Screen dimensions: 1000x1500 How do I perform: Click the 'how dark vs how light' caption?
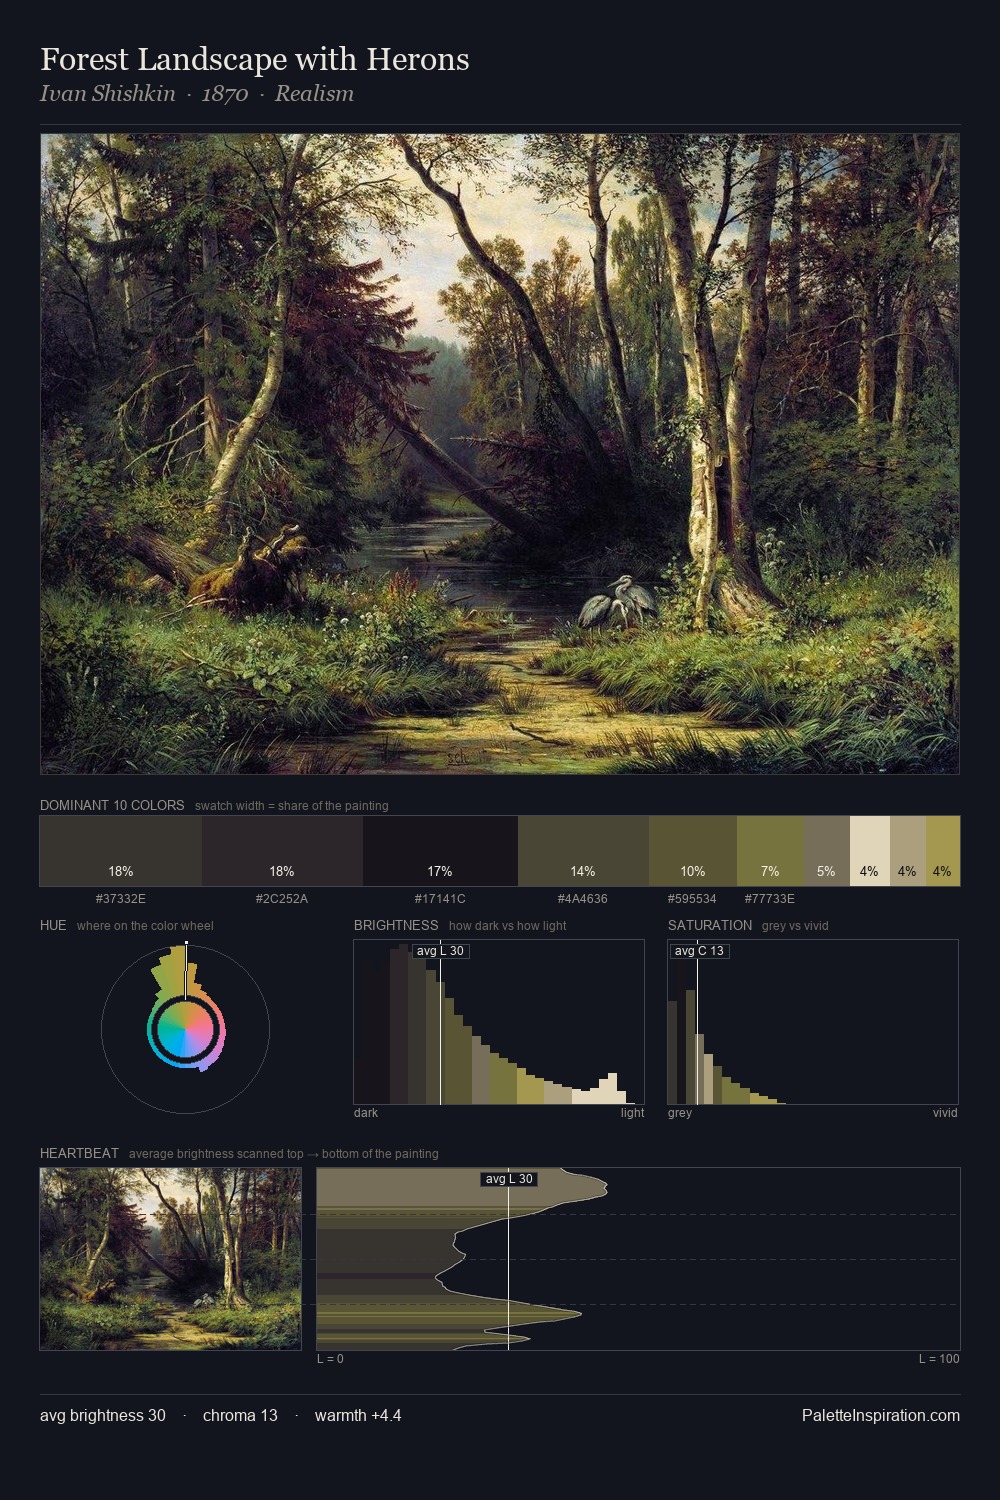[507, 926]
